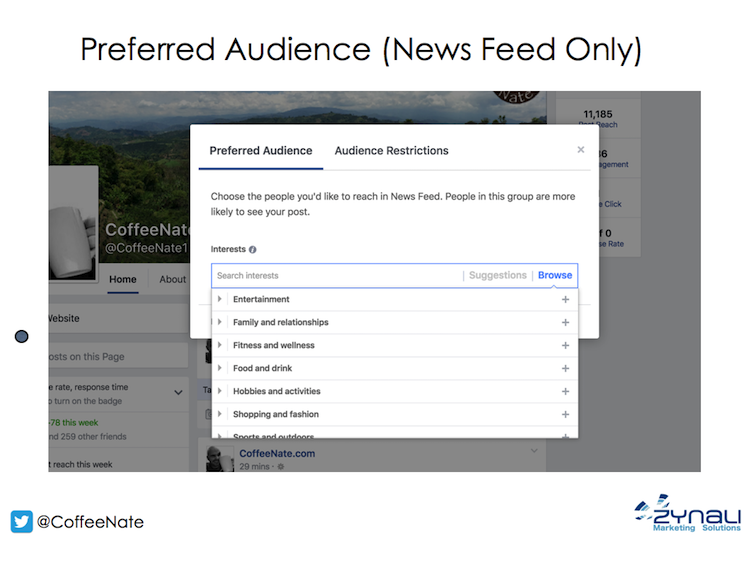Expand the Fitness and wellness category

pyautogui.click(x=220, y=345)
